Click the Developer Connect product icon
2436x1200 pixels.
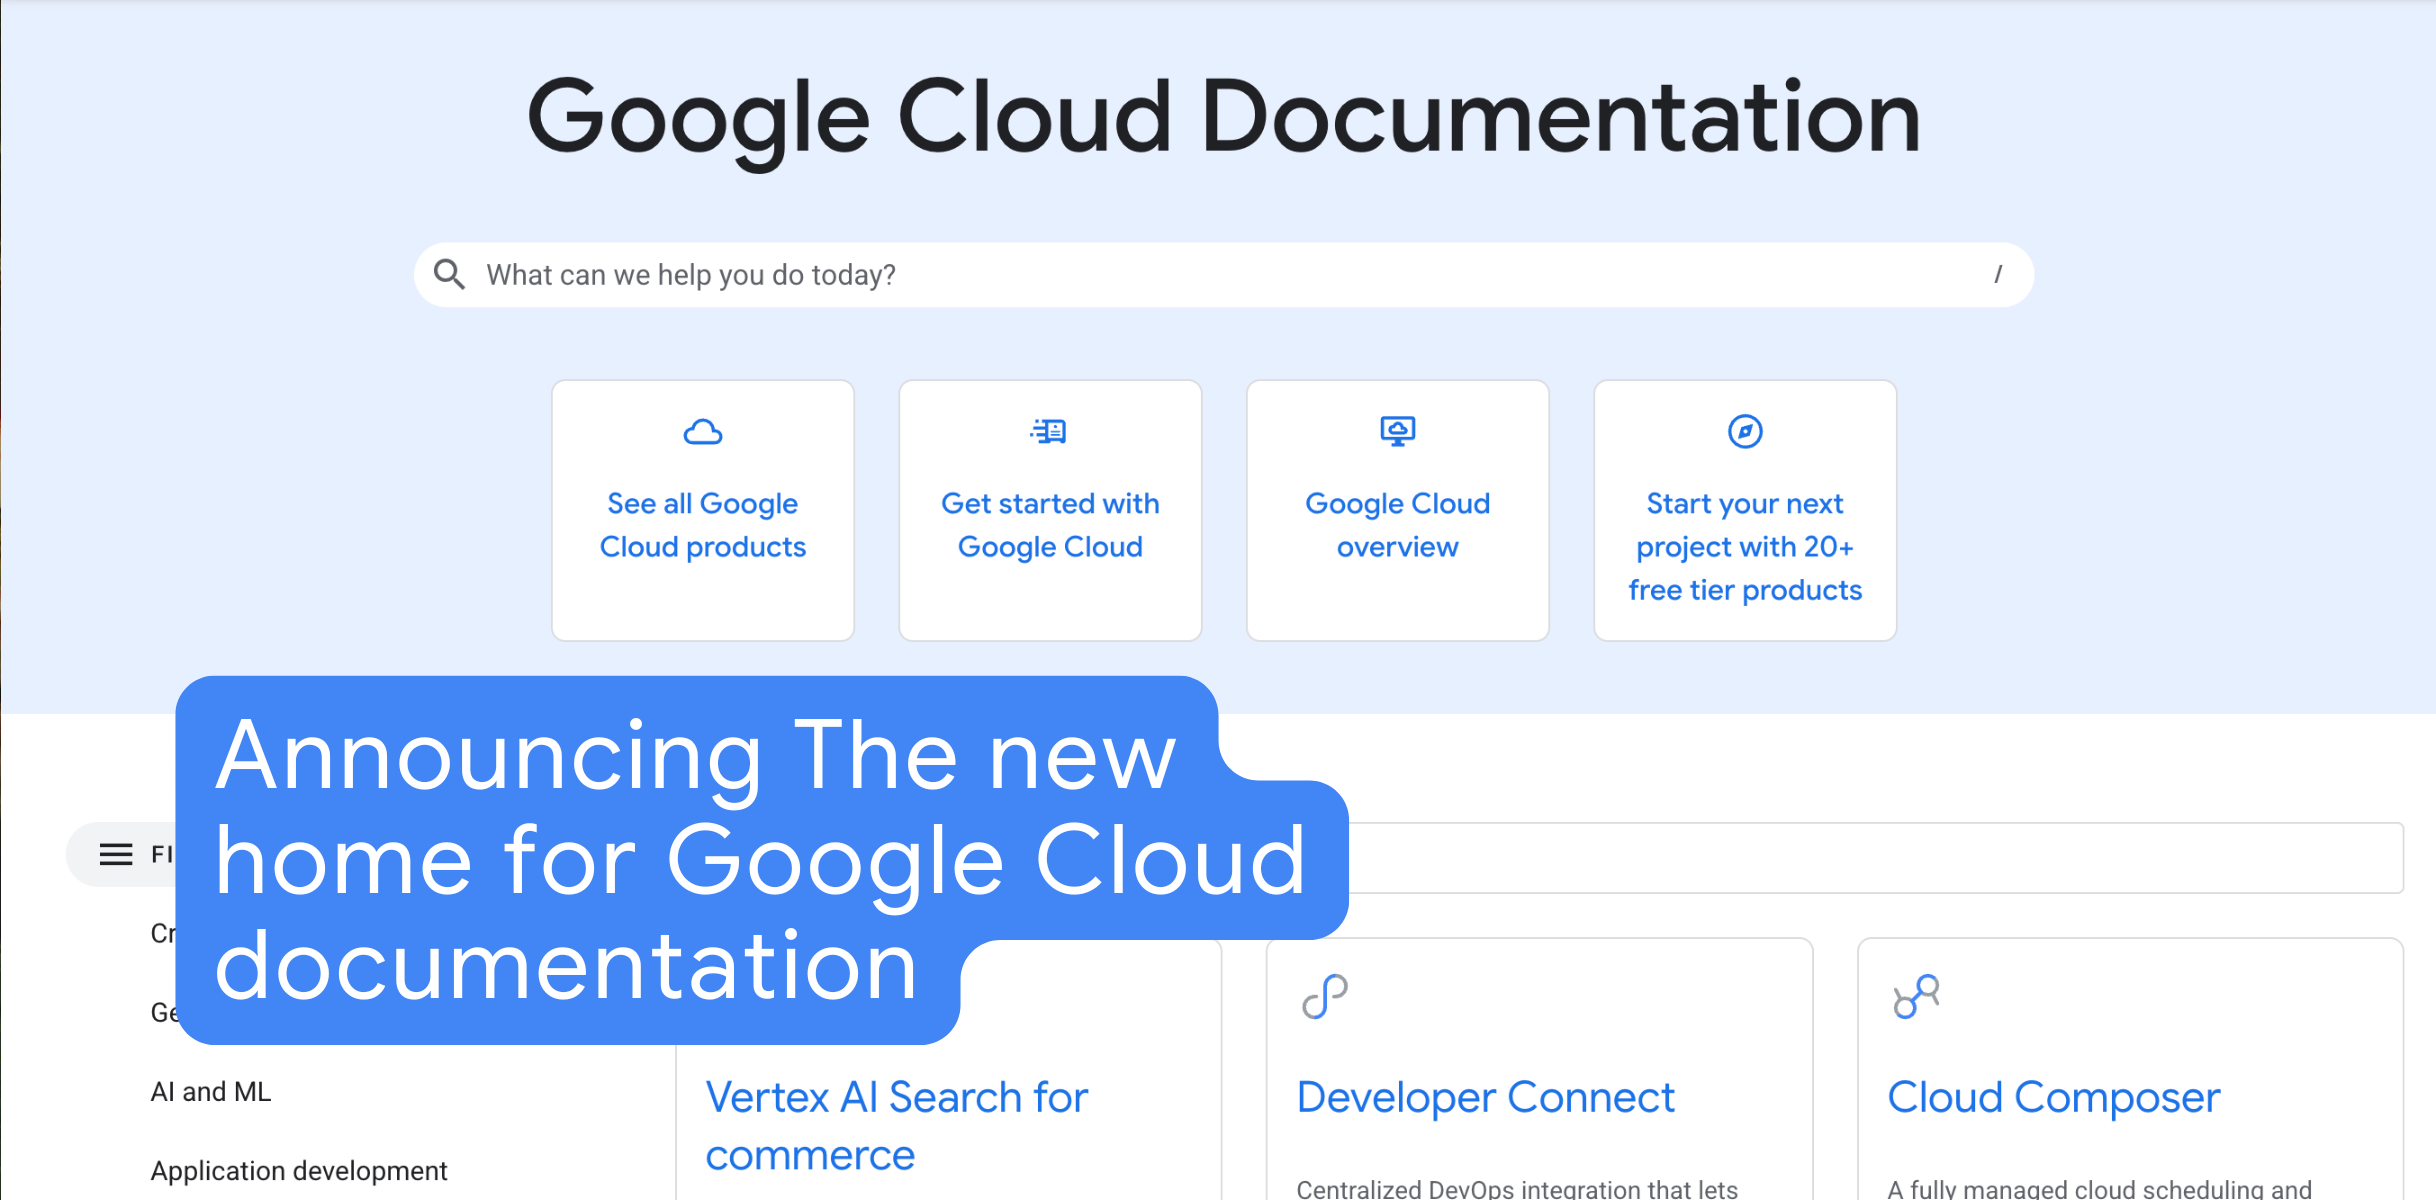[1323, 997]
